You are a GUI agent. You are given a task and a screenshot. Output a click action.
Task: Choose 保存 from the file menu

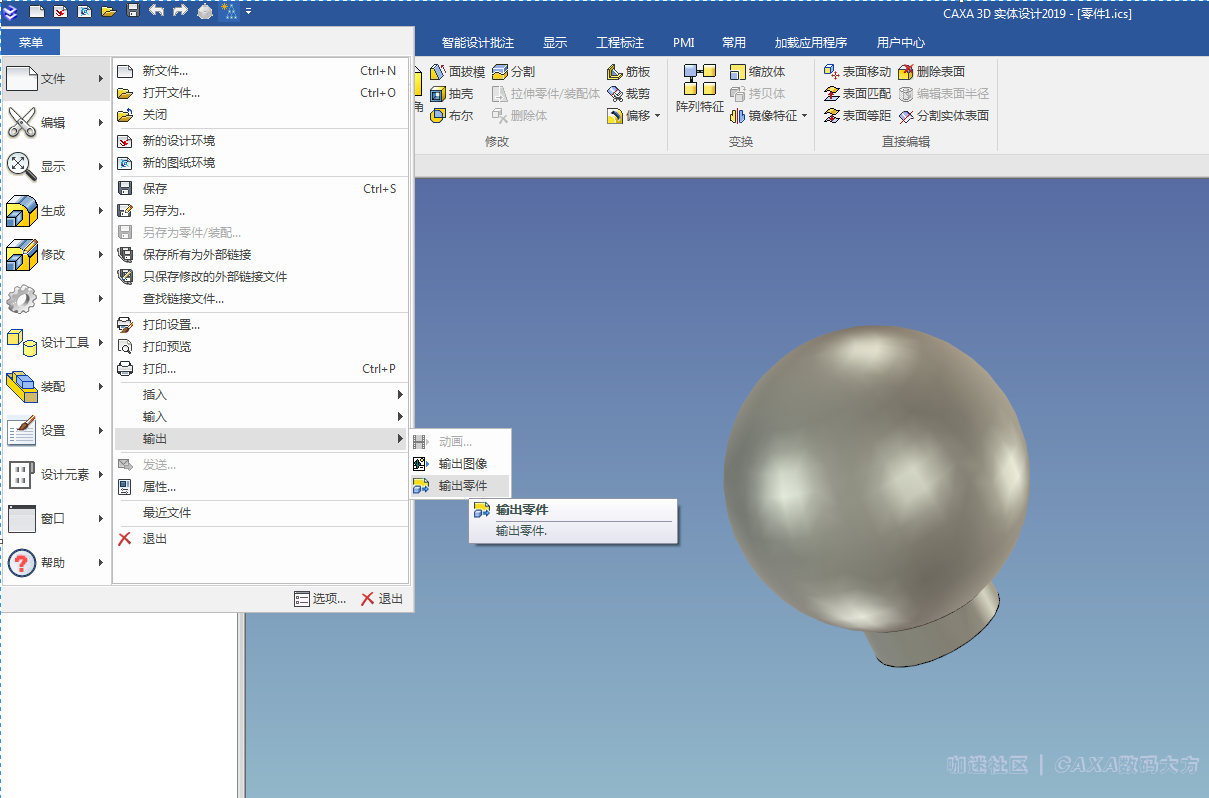261,189
